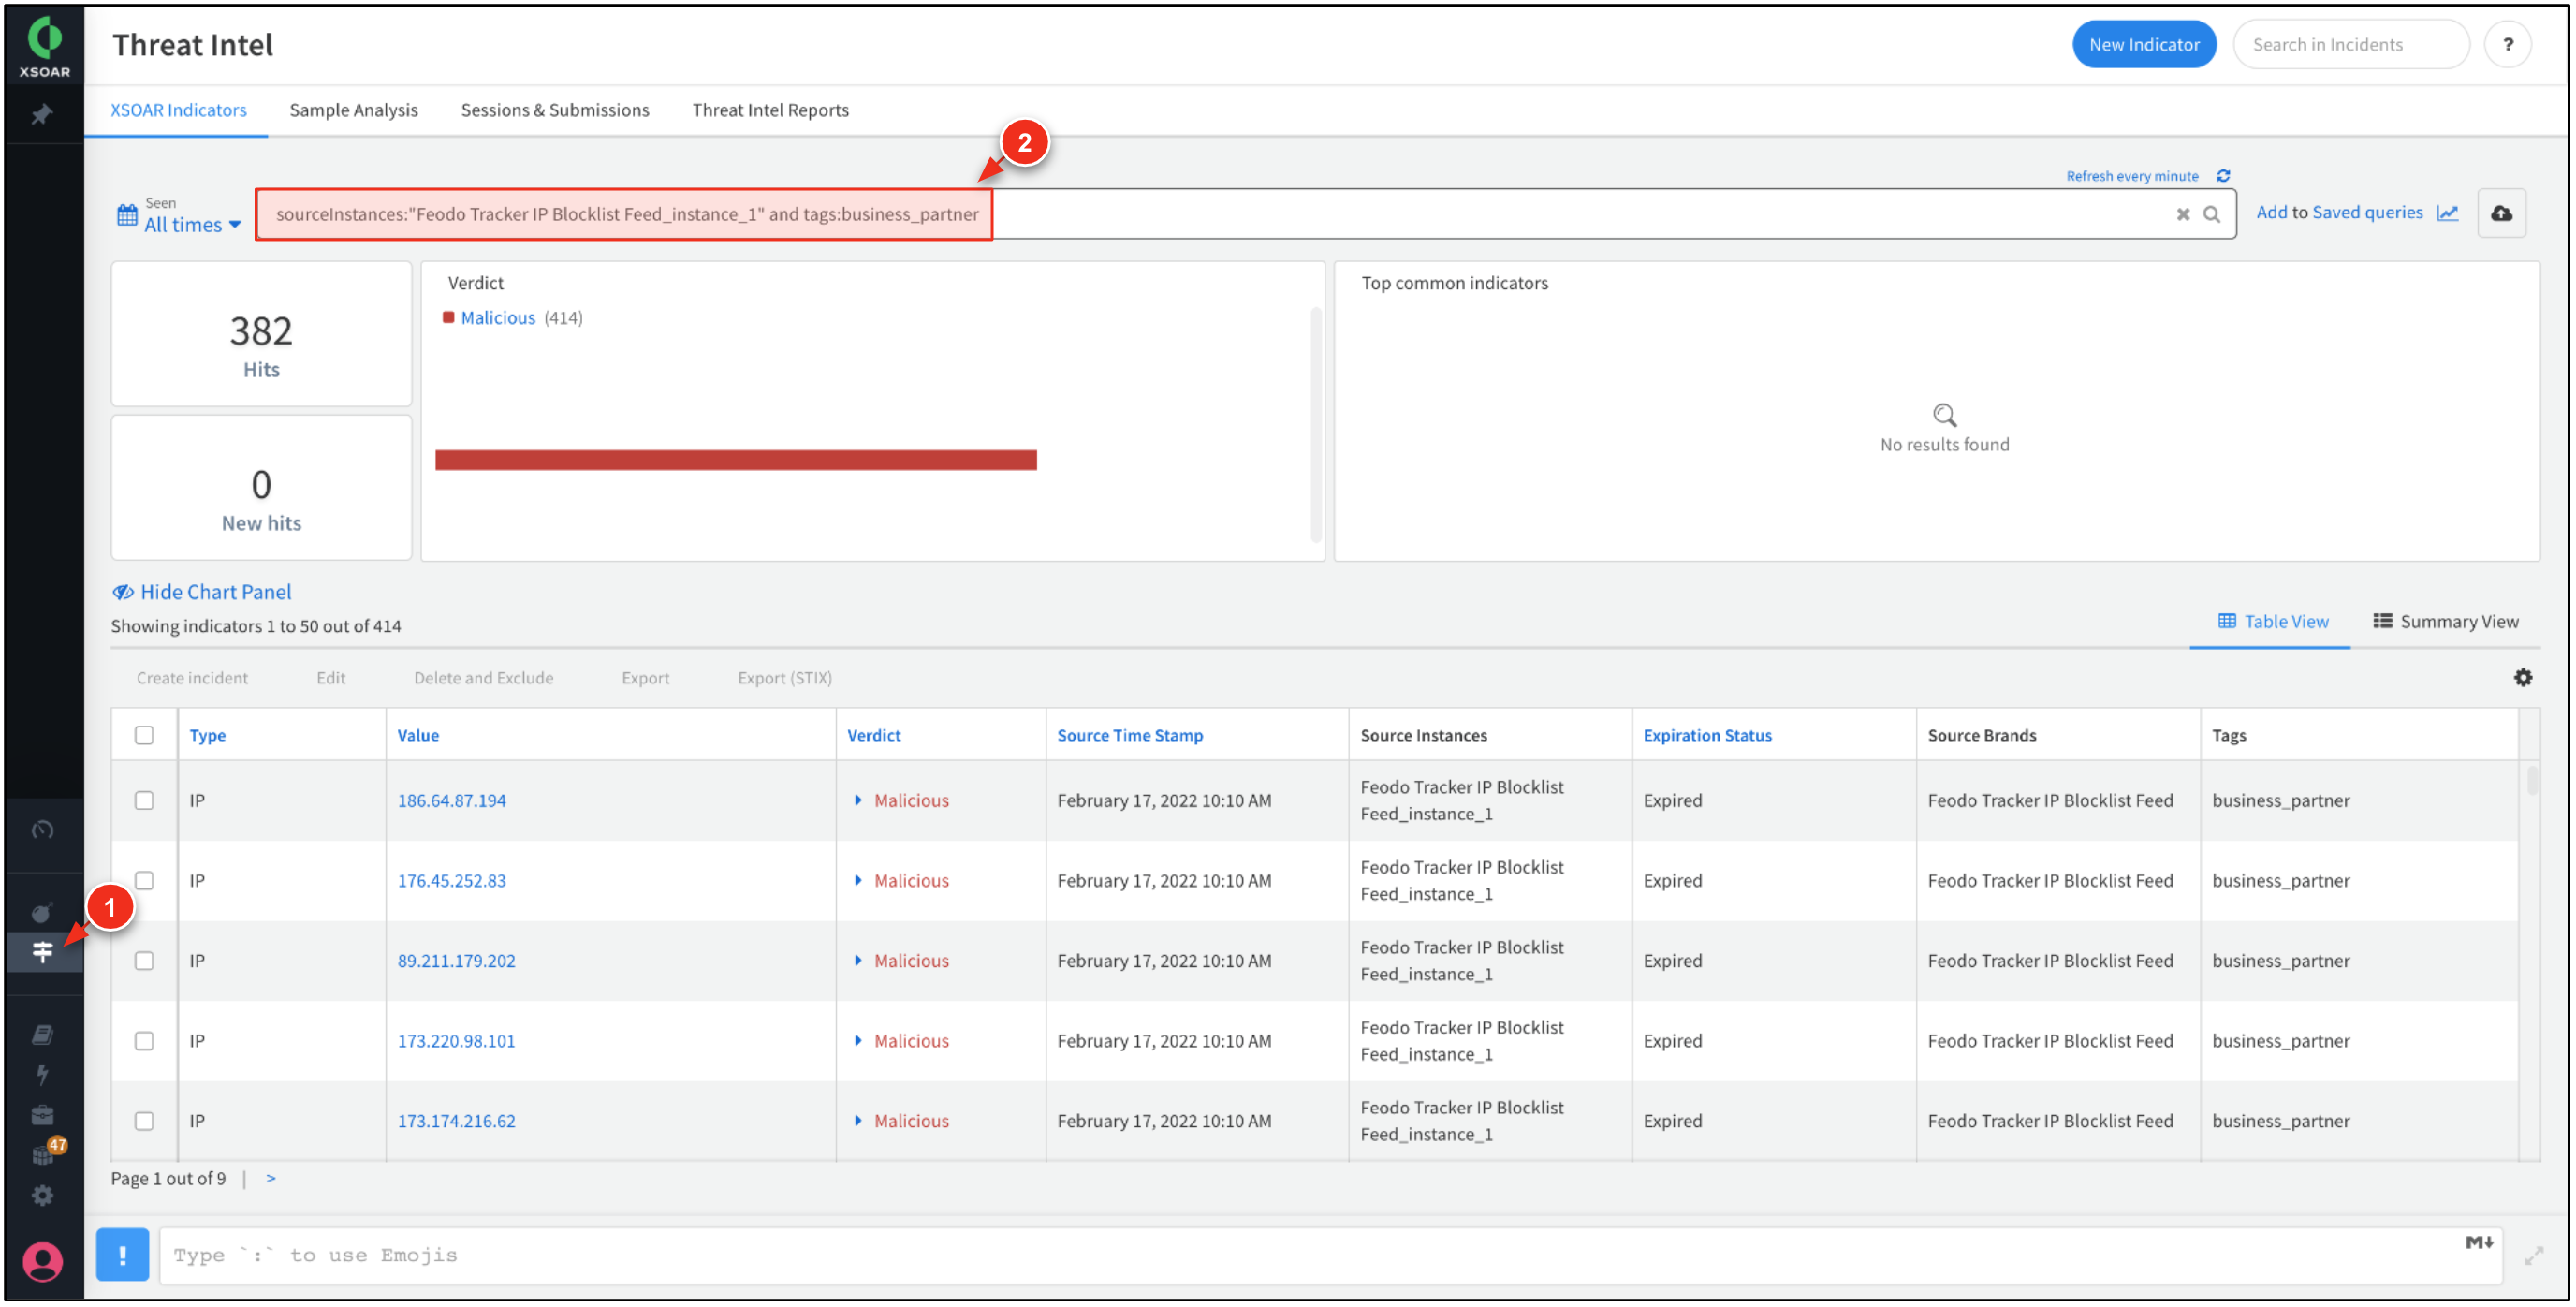Check the row for 89.211.179.202
The image size is (2576, 1307).
[x=144, y=961]
